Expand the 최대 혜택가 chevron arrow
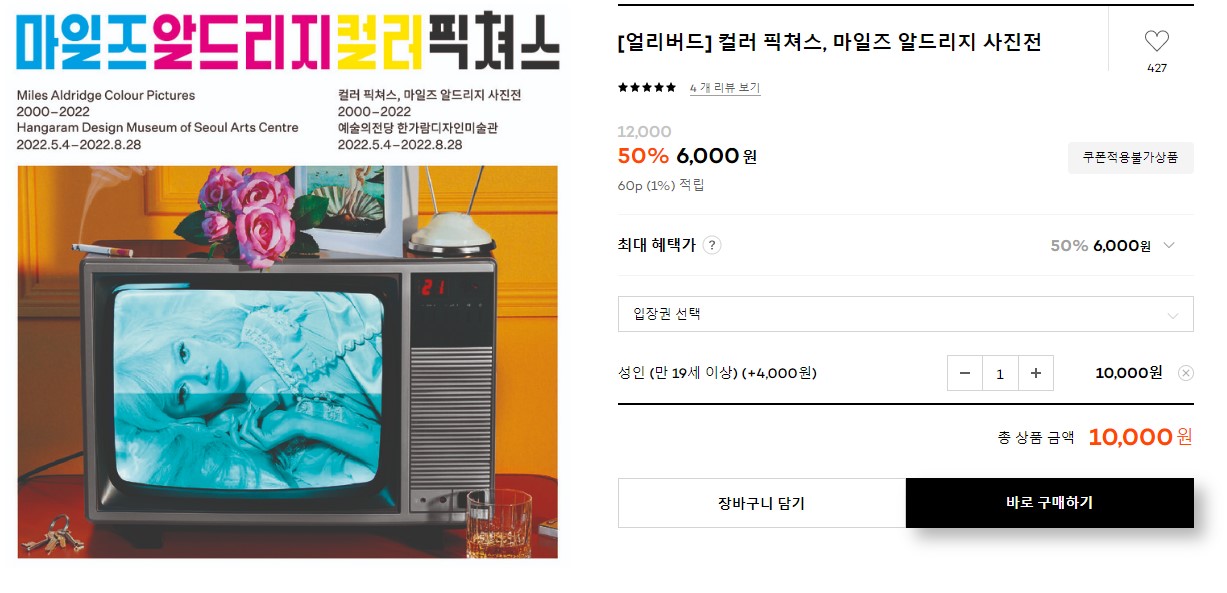The width and height of the screenshot is (1227, 593). 1168,246
